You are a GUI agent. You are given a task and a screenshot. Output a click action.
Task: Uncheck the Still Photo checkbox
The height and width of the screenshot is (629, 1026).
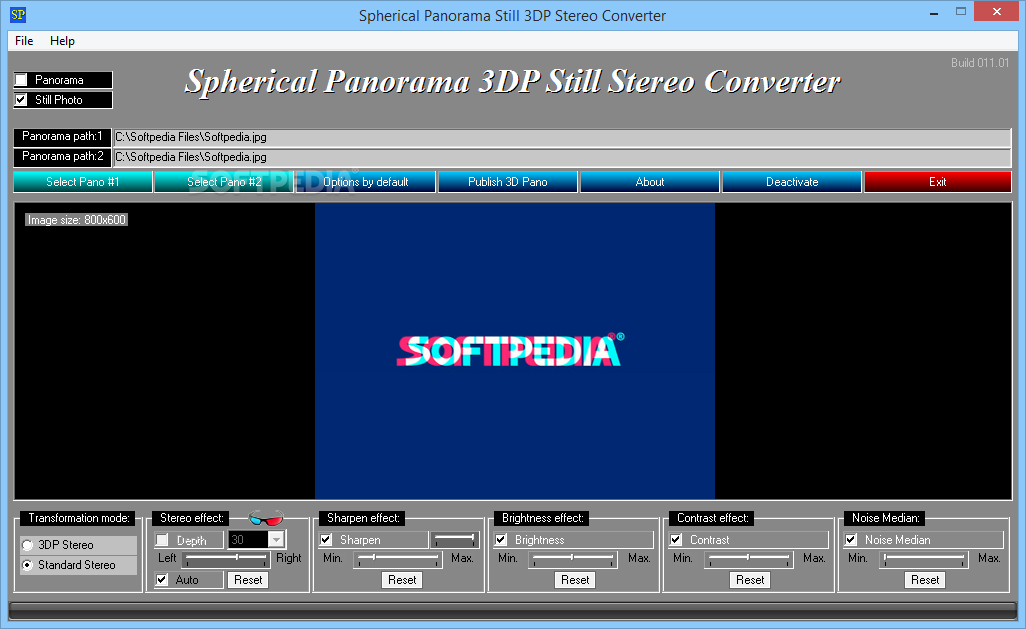pyautogui.click(x=22, y=99)
